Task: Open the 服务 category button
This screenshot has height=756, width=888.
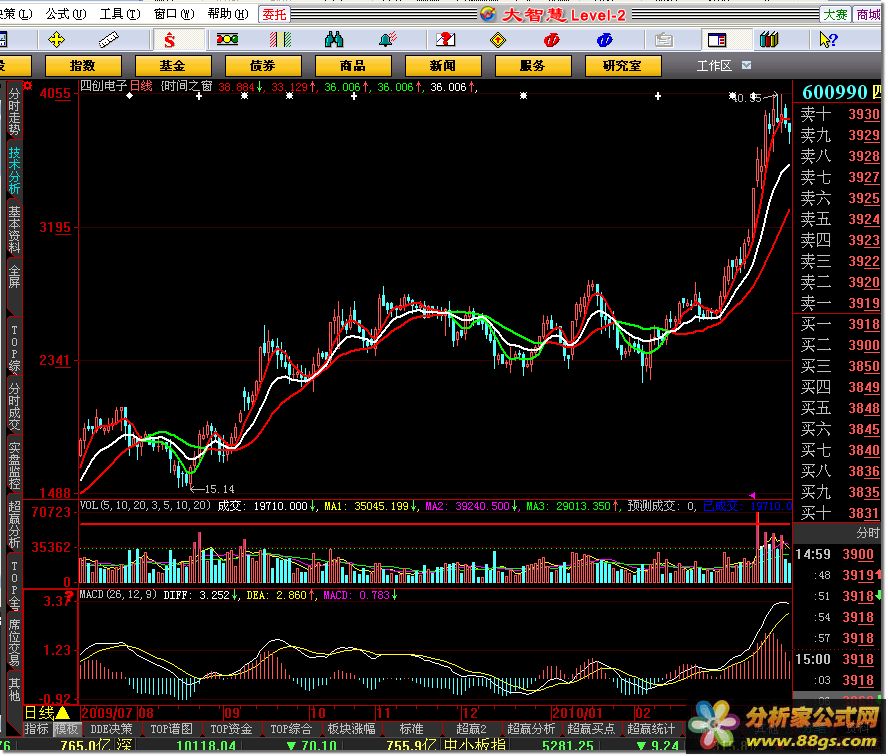Action: (x=533, y=66)
